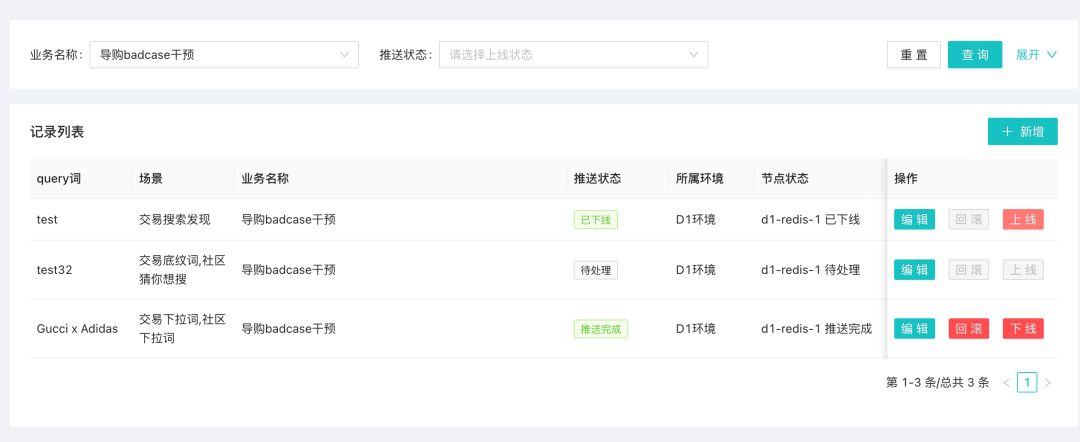Viewport: 1080px width, 442px height.
Task: Click 上线 in the test32 row
Action: pyautogui.click(x=1023, y=270)
